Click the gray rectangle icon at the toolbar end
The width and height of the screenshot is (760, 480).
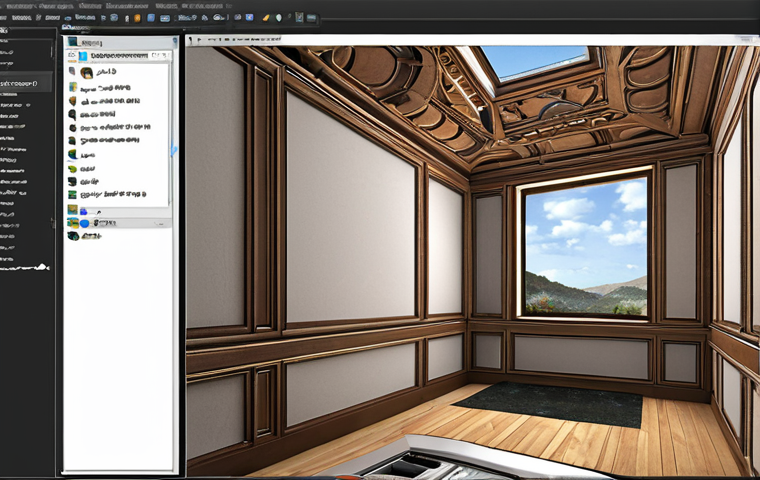tap(311, 18)
